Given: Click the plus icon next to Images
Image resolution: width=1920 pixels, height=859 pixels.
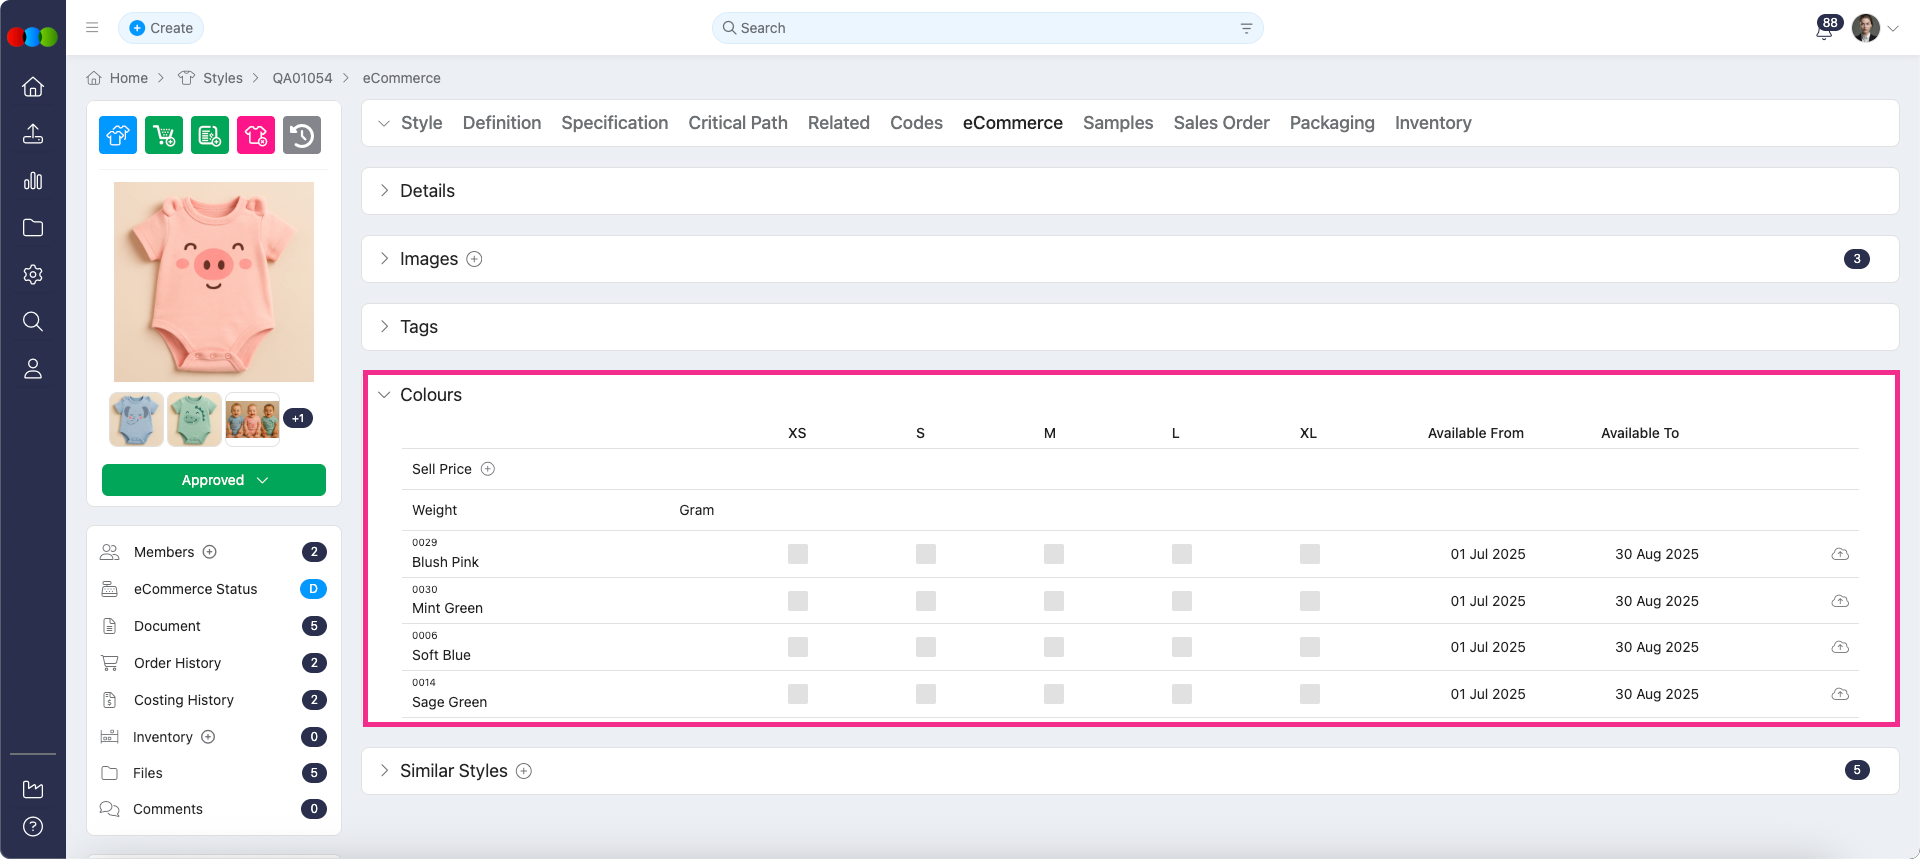Looking at the screenshot, I should [475, 259].
